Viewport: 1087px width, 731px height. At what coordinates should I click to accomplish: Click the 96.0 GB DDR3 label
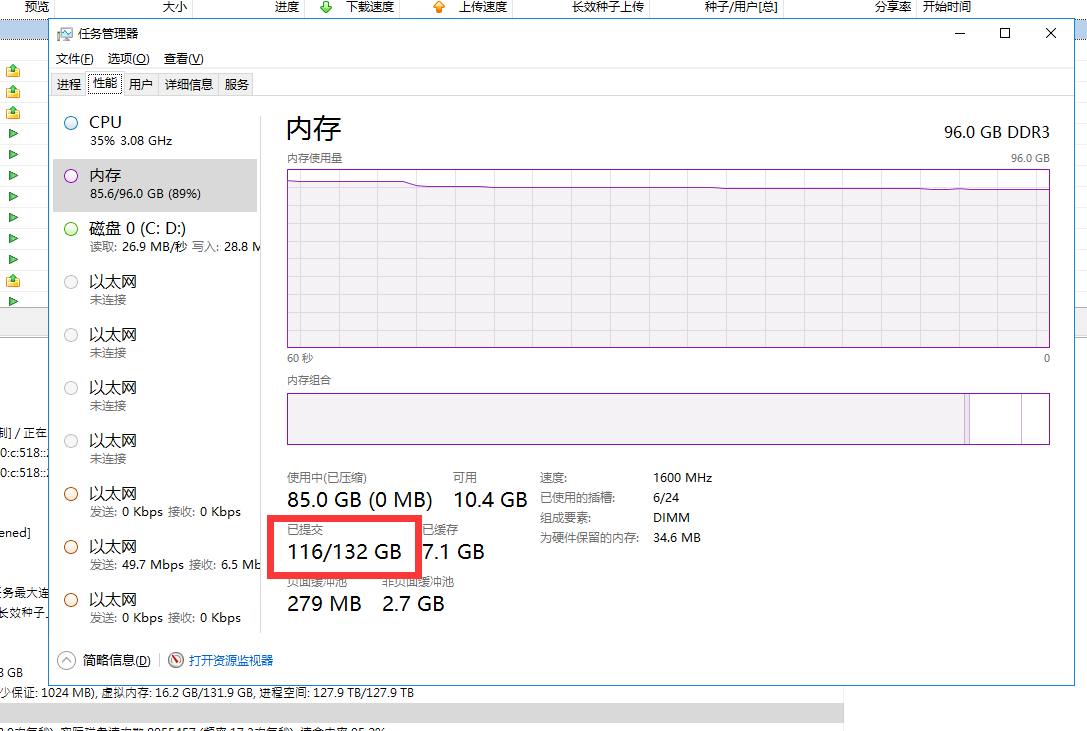(x=996, y=132)
